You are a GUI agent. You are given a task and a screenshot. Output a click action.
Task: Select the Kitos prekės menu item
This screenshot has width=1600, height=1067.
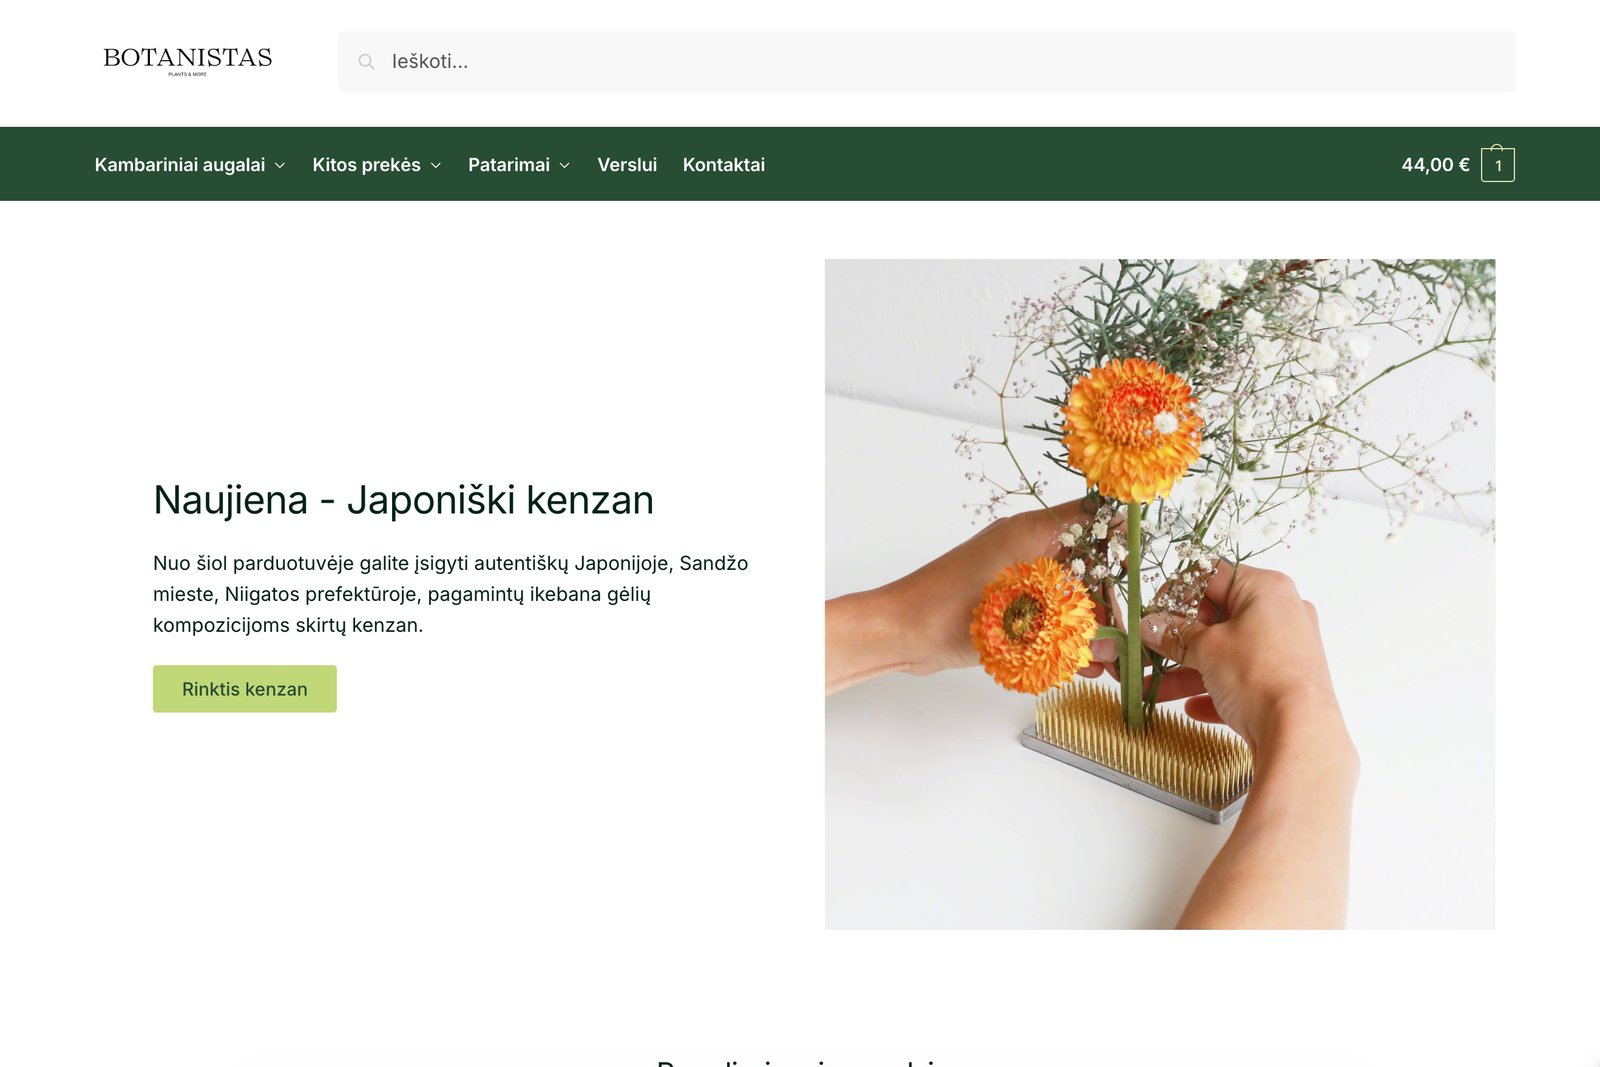pos(366,165)
